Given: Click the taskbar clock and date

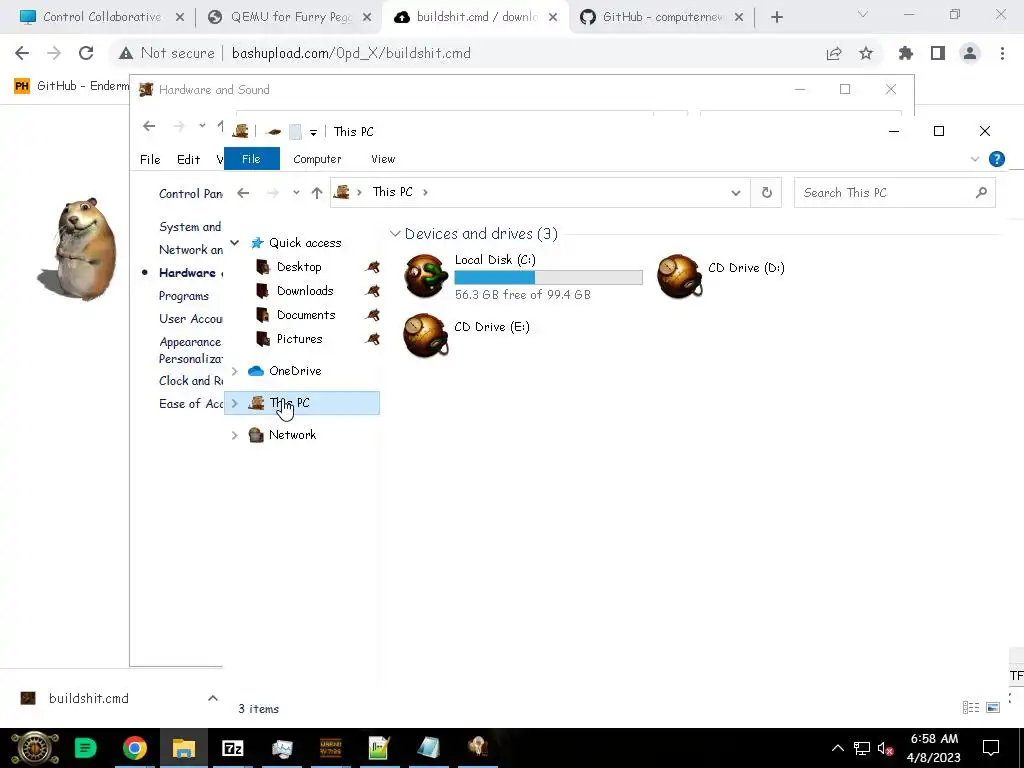Looking at the screenshot, I should pos(934,748).
